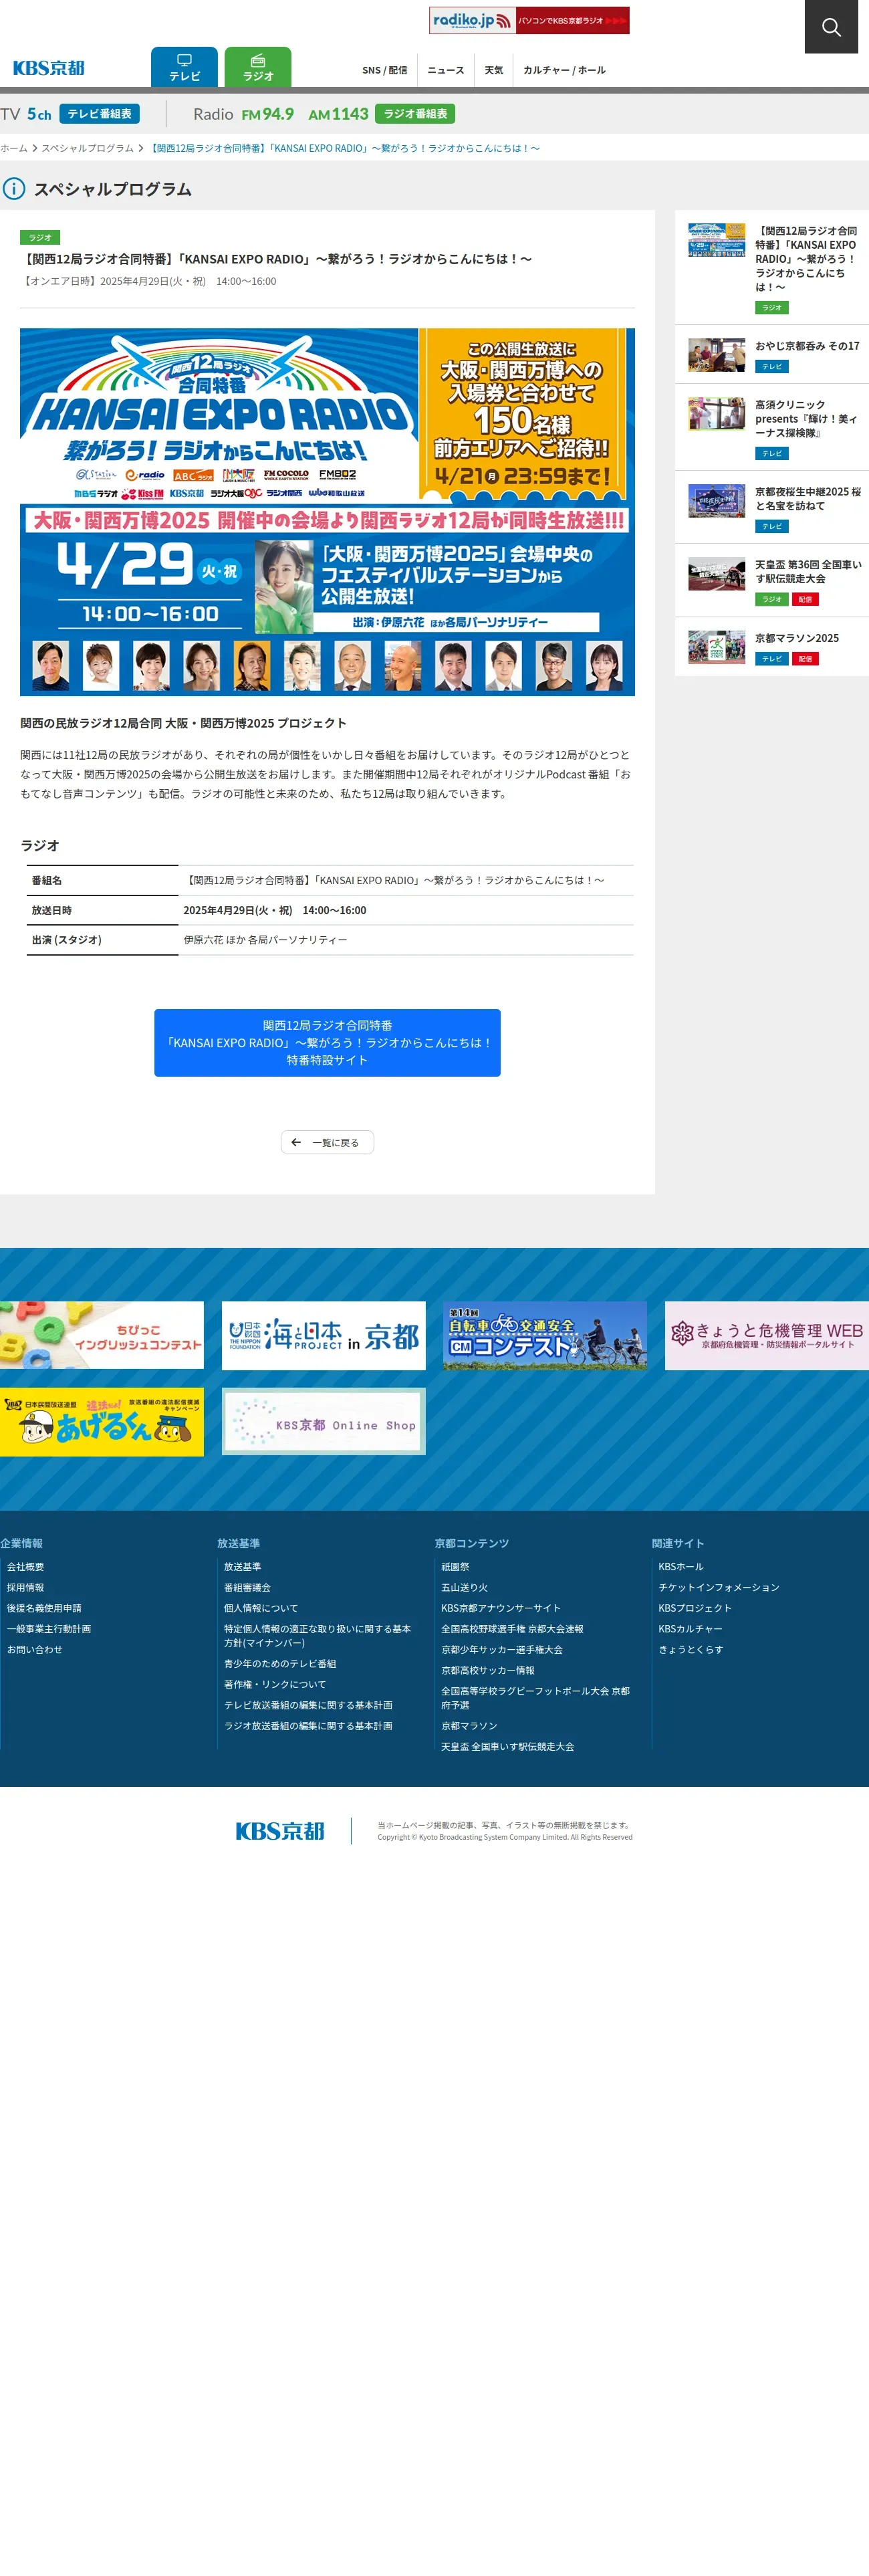Open the KBS京都 Online Shop banner
Image resolution: width=869 pixels, height=2576 pixels.
324,1421
